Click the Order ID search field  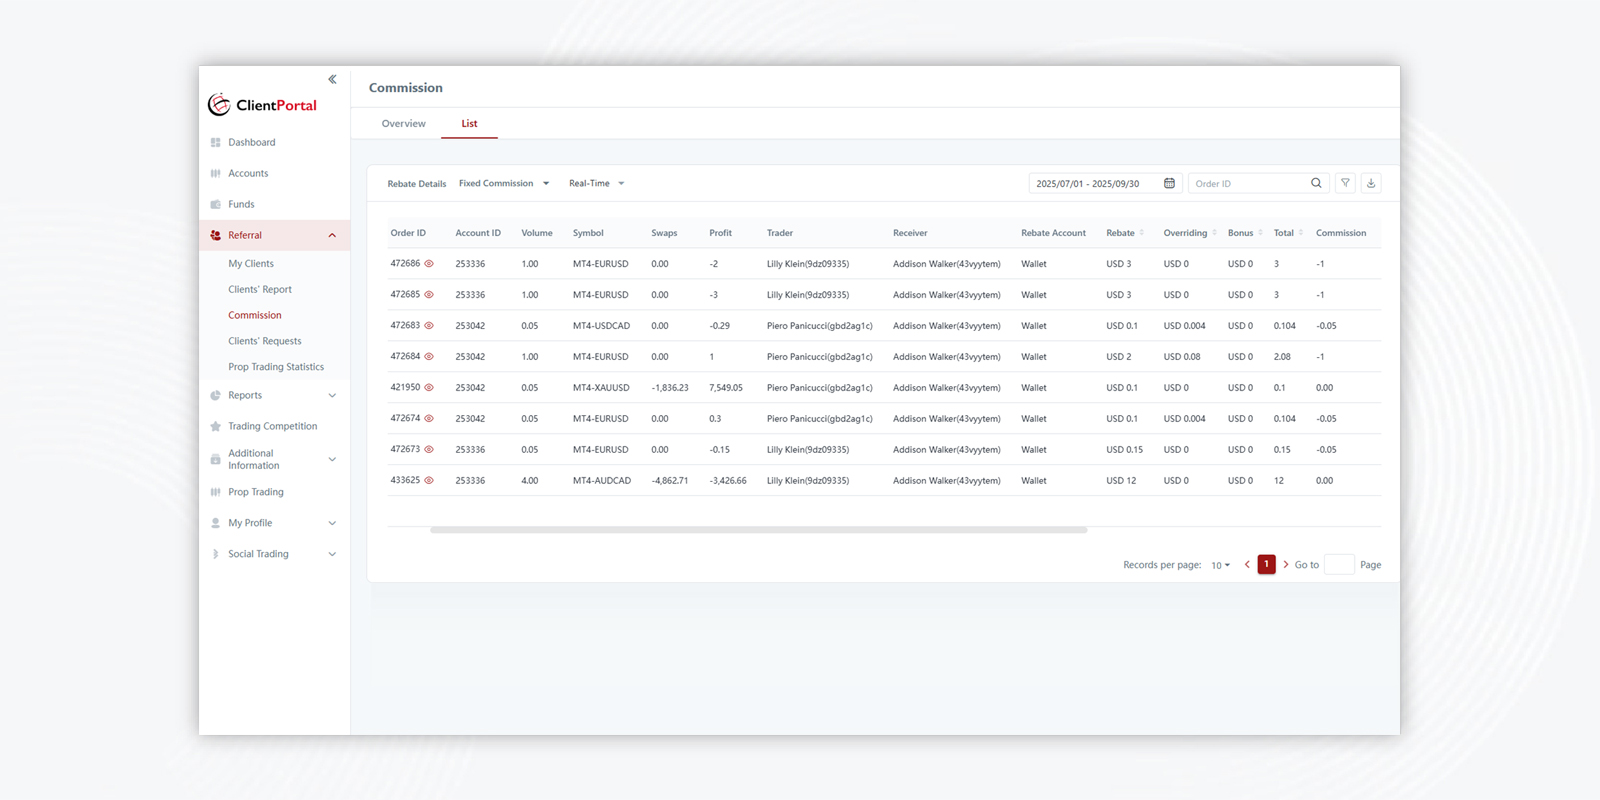(x=1248, y=183)
